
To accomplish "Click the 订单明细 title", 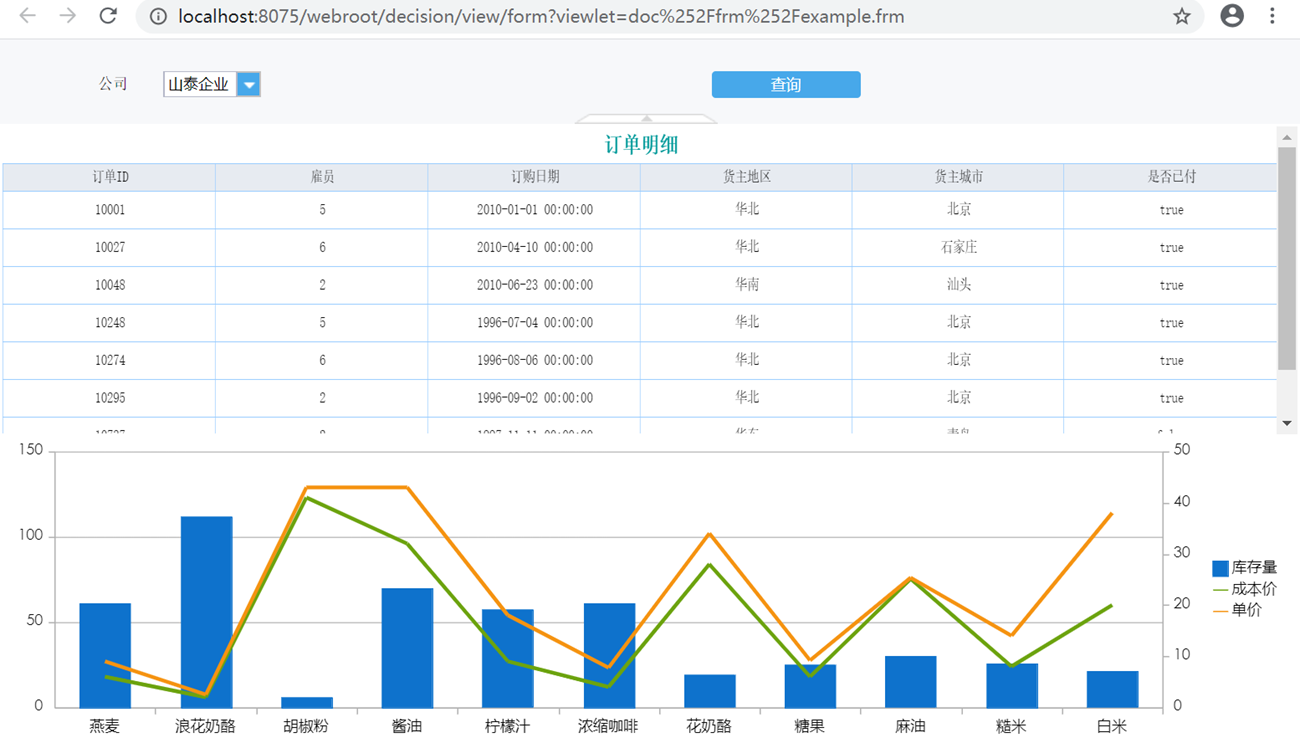I will [x=642, y=145].
